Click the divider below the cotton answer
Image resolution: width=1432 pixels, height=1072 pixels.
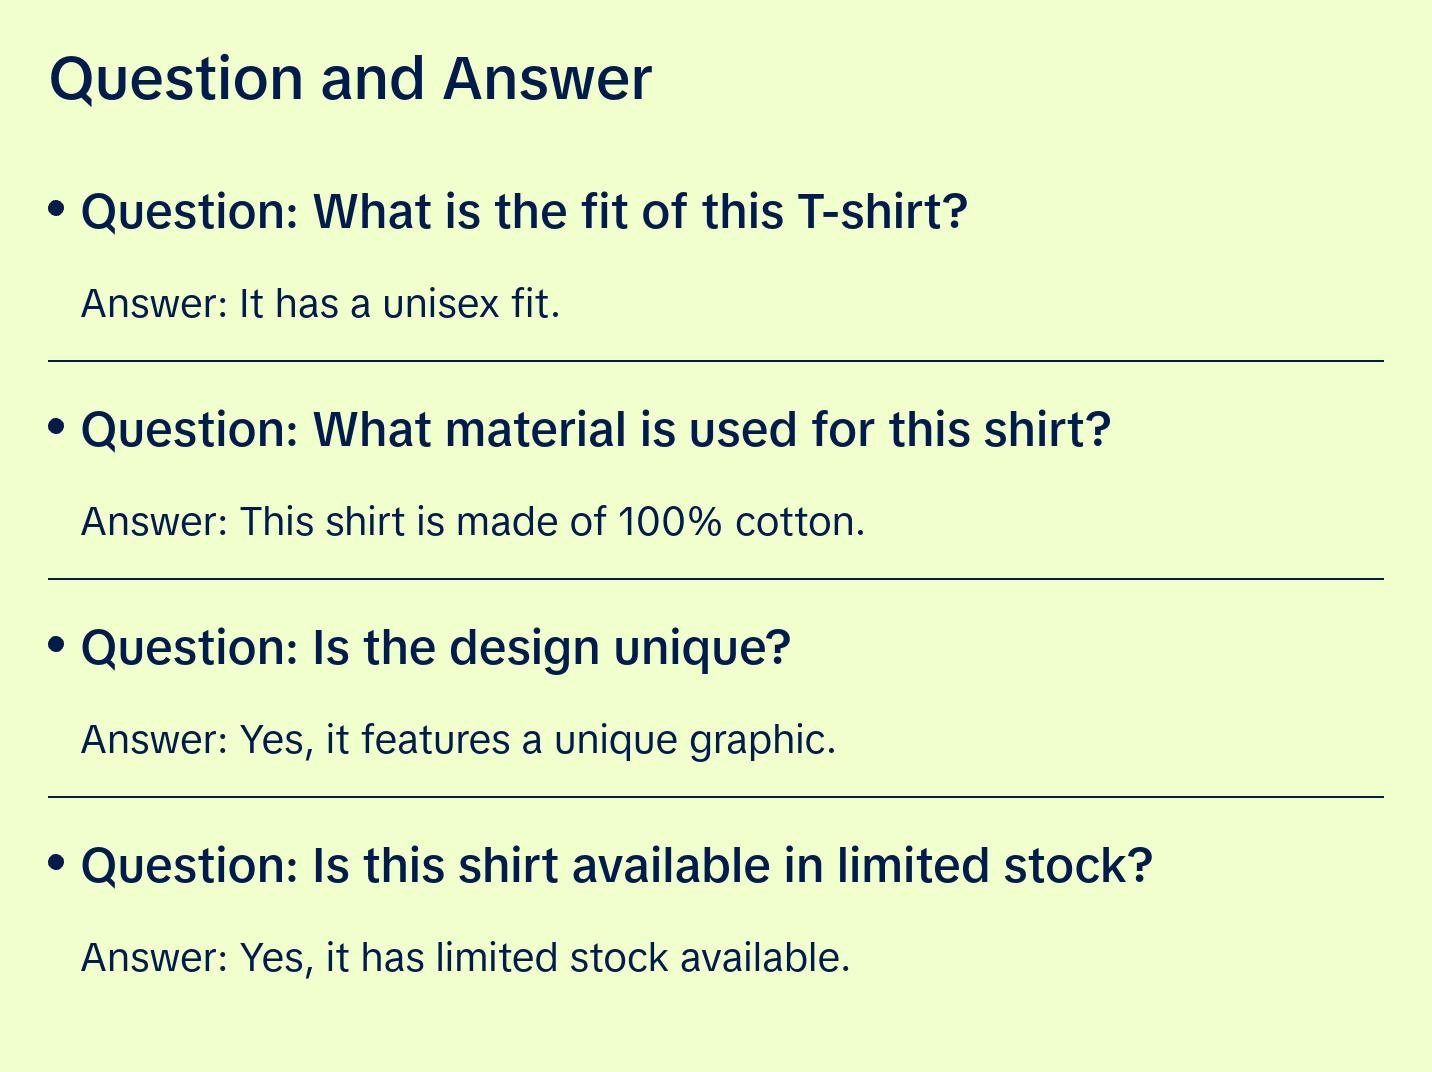[x=716, y=579]
